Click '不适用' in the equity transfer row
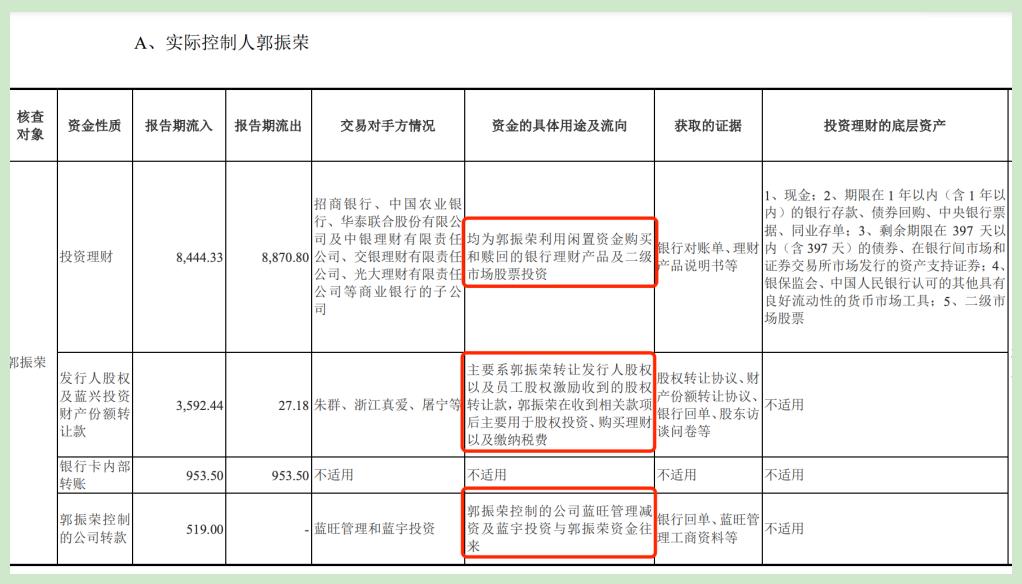Image resolution: width=1022 pixels, height=584 pixels. pos(784,405)
